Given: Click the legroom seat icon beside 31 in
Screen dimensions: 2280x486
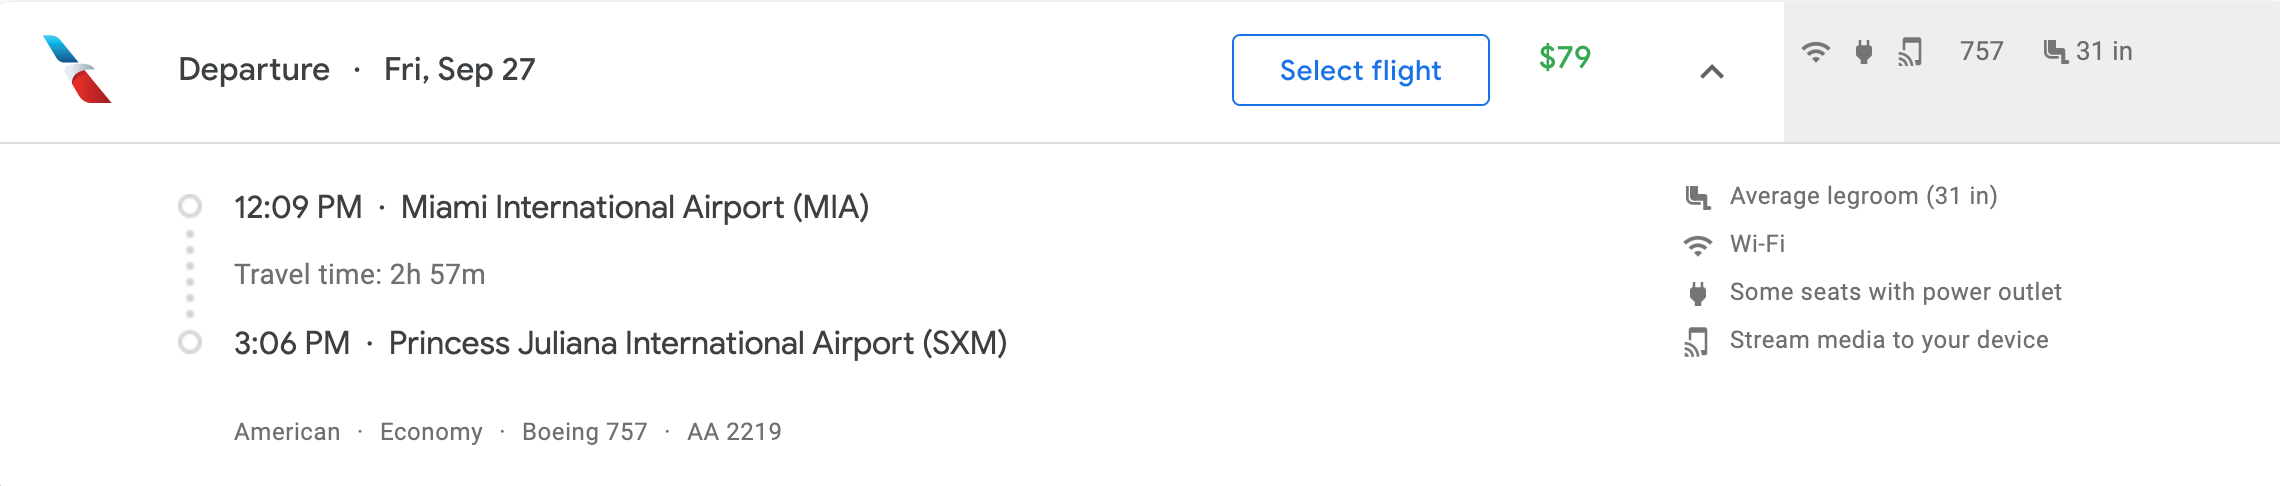Looking at the screenshot, I should (2055, 52).
